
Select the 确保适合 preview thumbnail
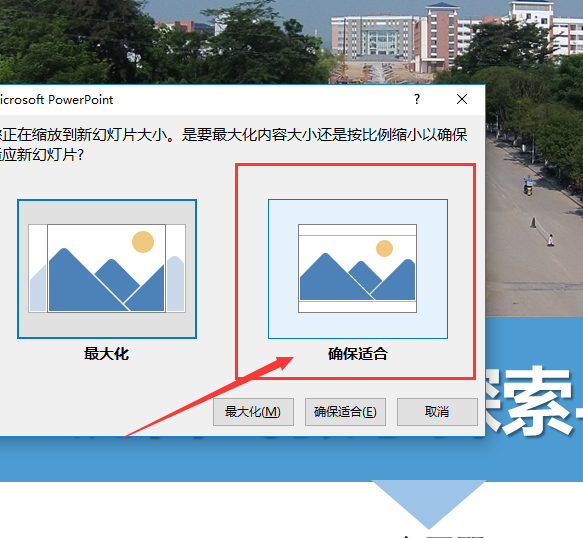tap(358, 269)
